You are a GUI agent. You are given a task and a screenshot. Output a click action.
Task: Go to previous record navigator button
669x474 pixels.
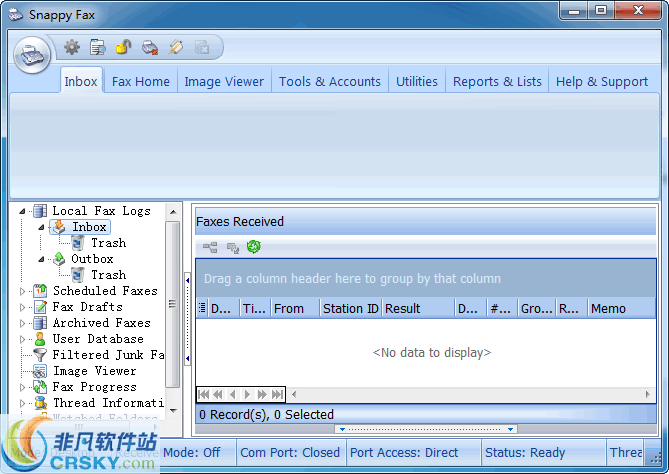[233, 395]
